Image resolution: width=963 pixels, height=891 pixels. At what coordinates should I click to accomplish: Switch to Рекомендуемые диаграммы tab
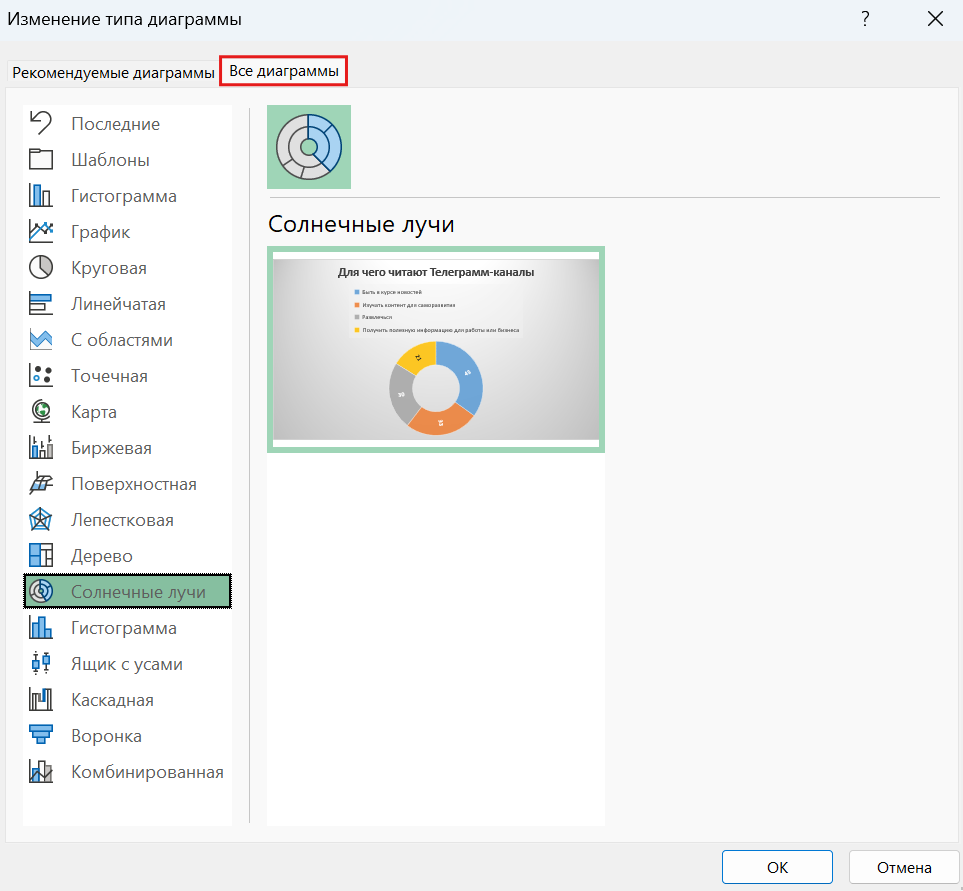click(x=113, y=73)
